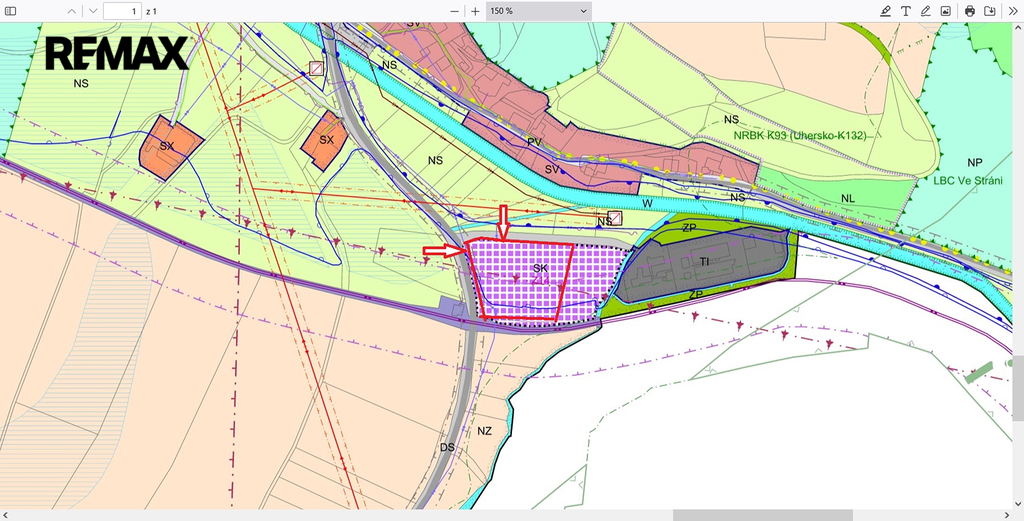Toggle the sidebar panel
This screenshot has width=1024, height=521.
[11, 11]
